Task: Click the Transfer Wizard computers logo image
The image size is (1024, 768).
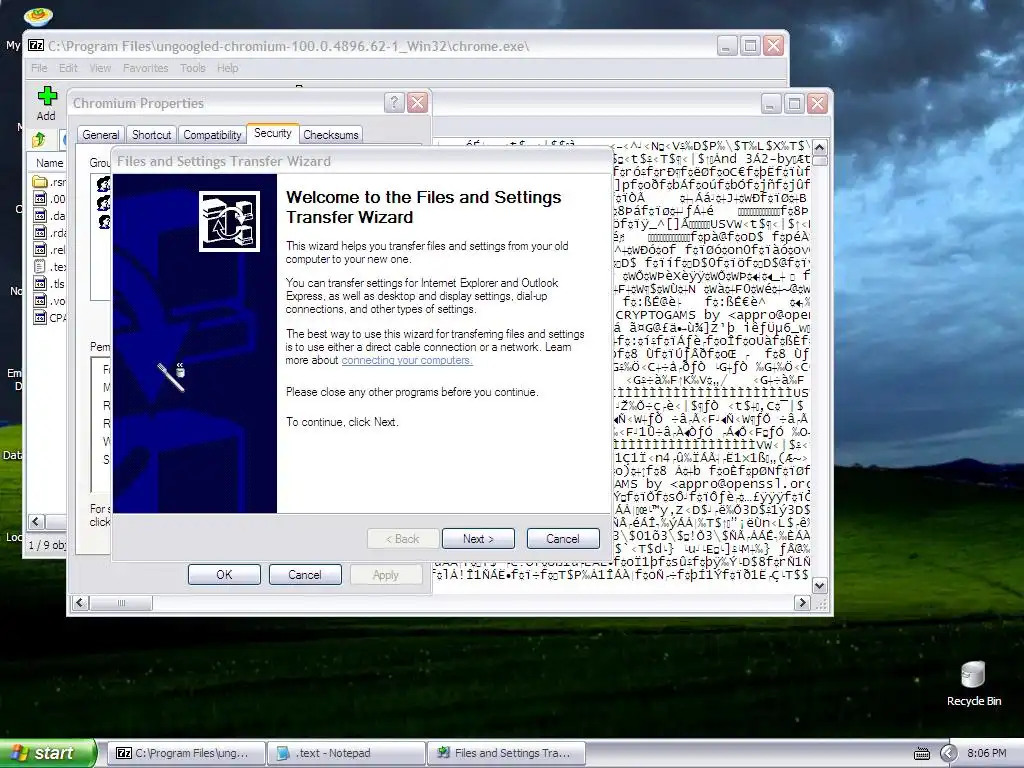Action: [x=229, y=221]
